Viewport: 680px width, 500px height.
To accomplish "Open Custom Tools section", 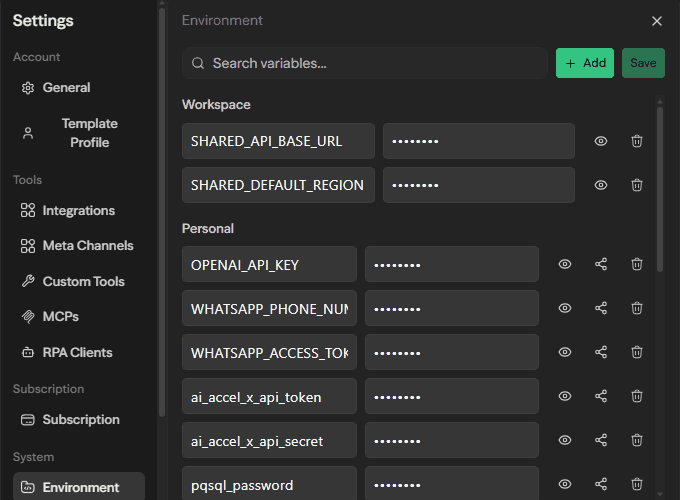I will coord(79,281).
